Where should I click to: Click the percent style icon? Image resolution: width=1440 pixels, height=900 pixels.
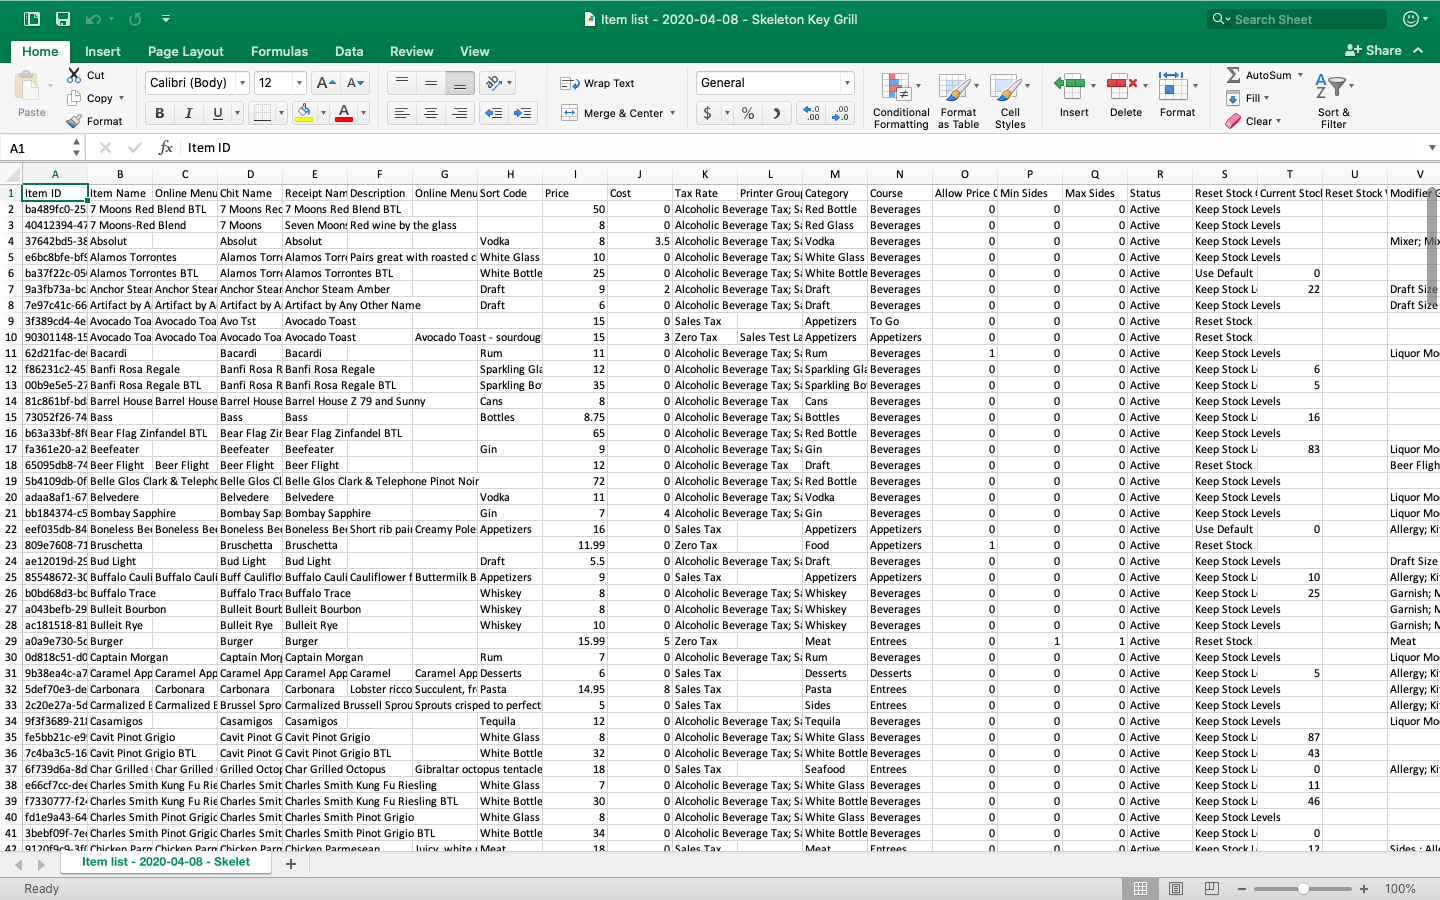pyautogui.click(x=748, y=113)
